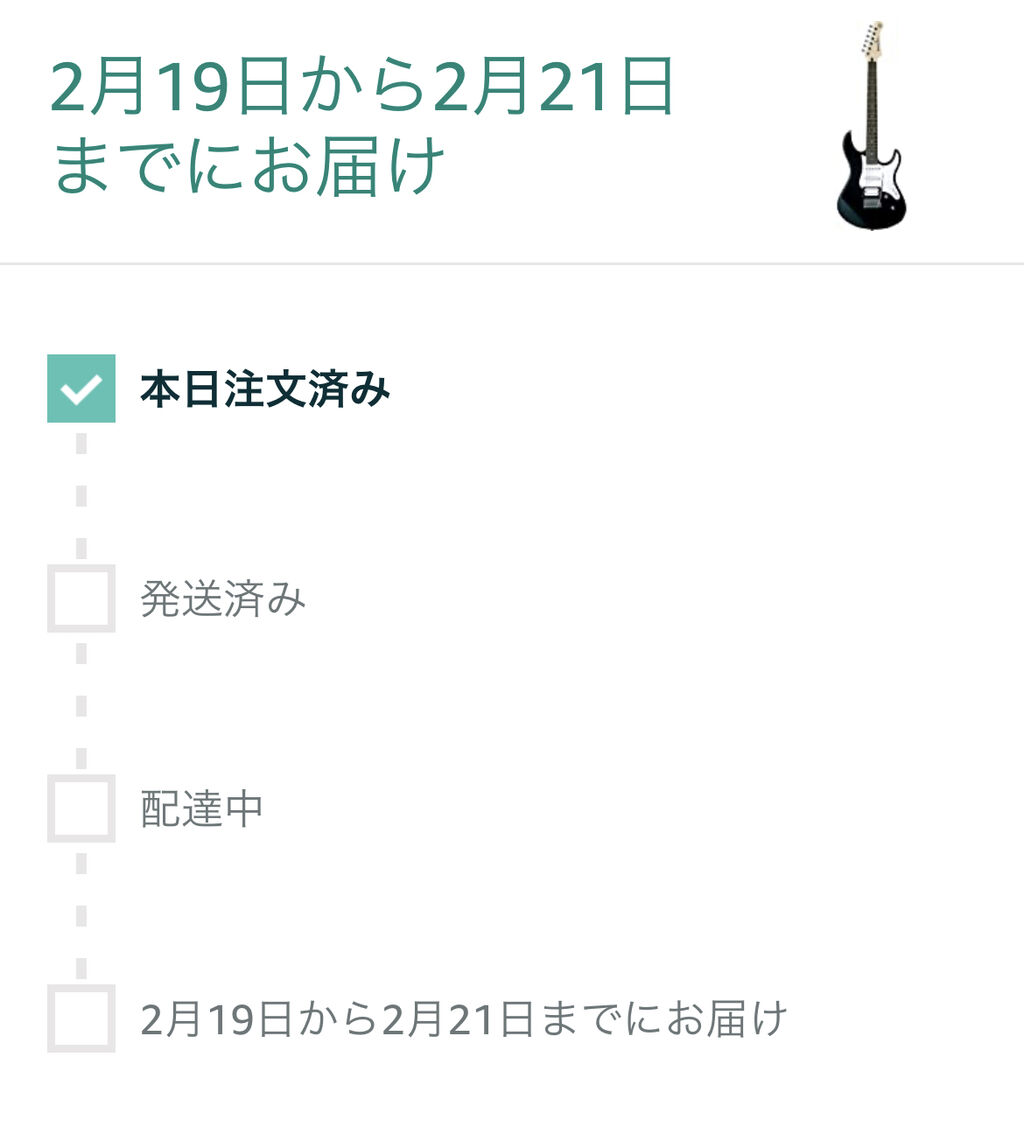Select the 配達中 step label
Screen dimensions: 1024x1134
coord(202,809)
